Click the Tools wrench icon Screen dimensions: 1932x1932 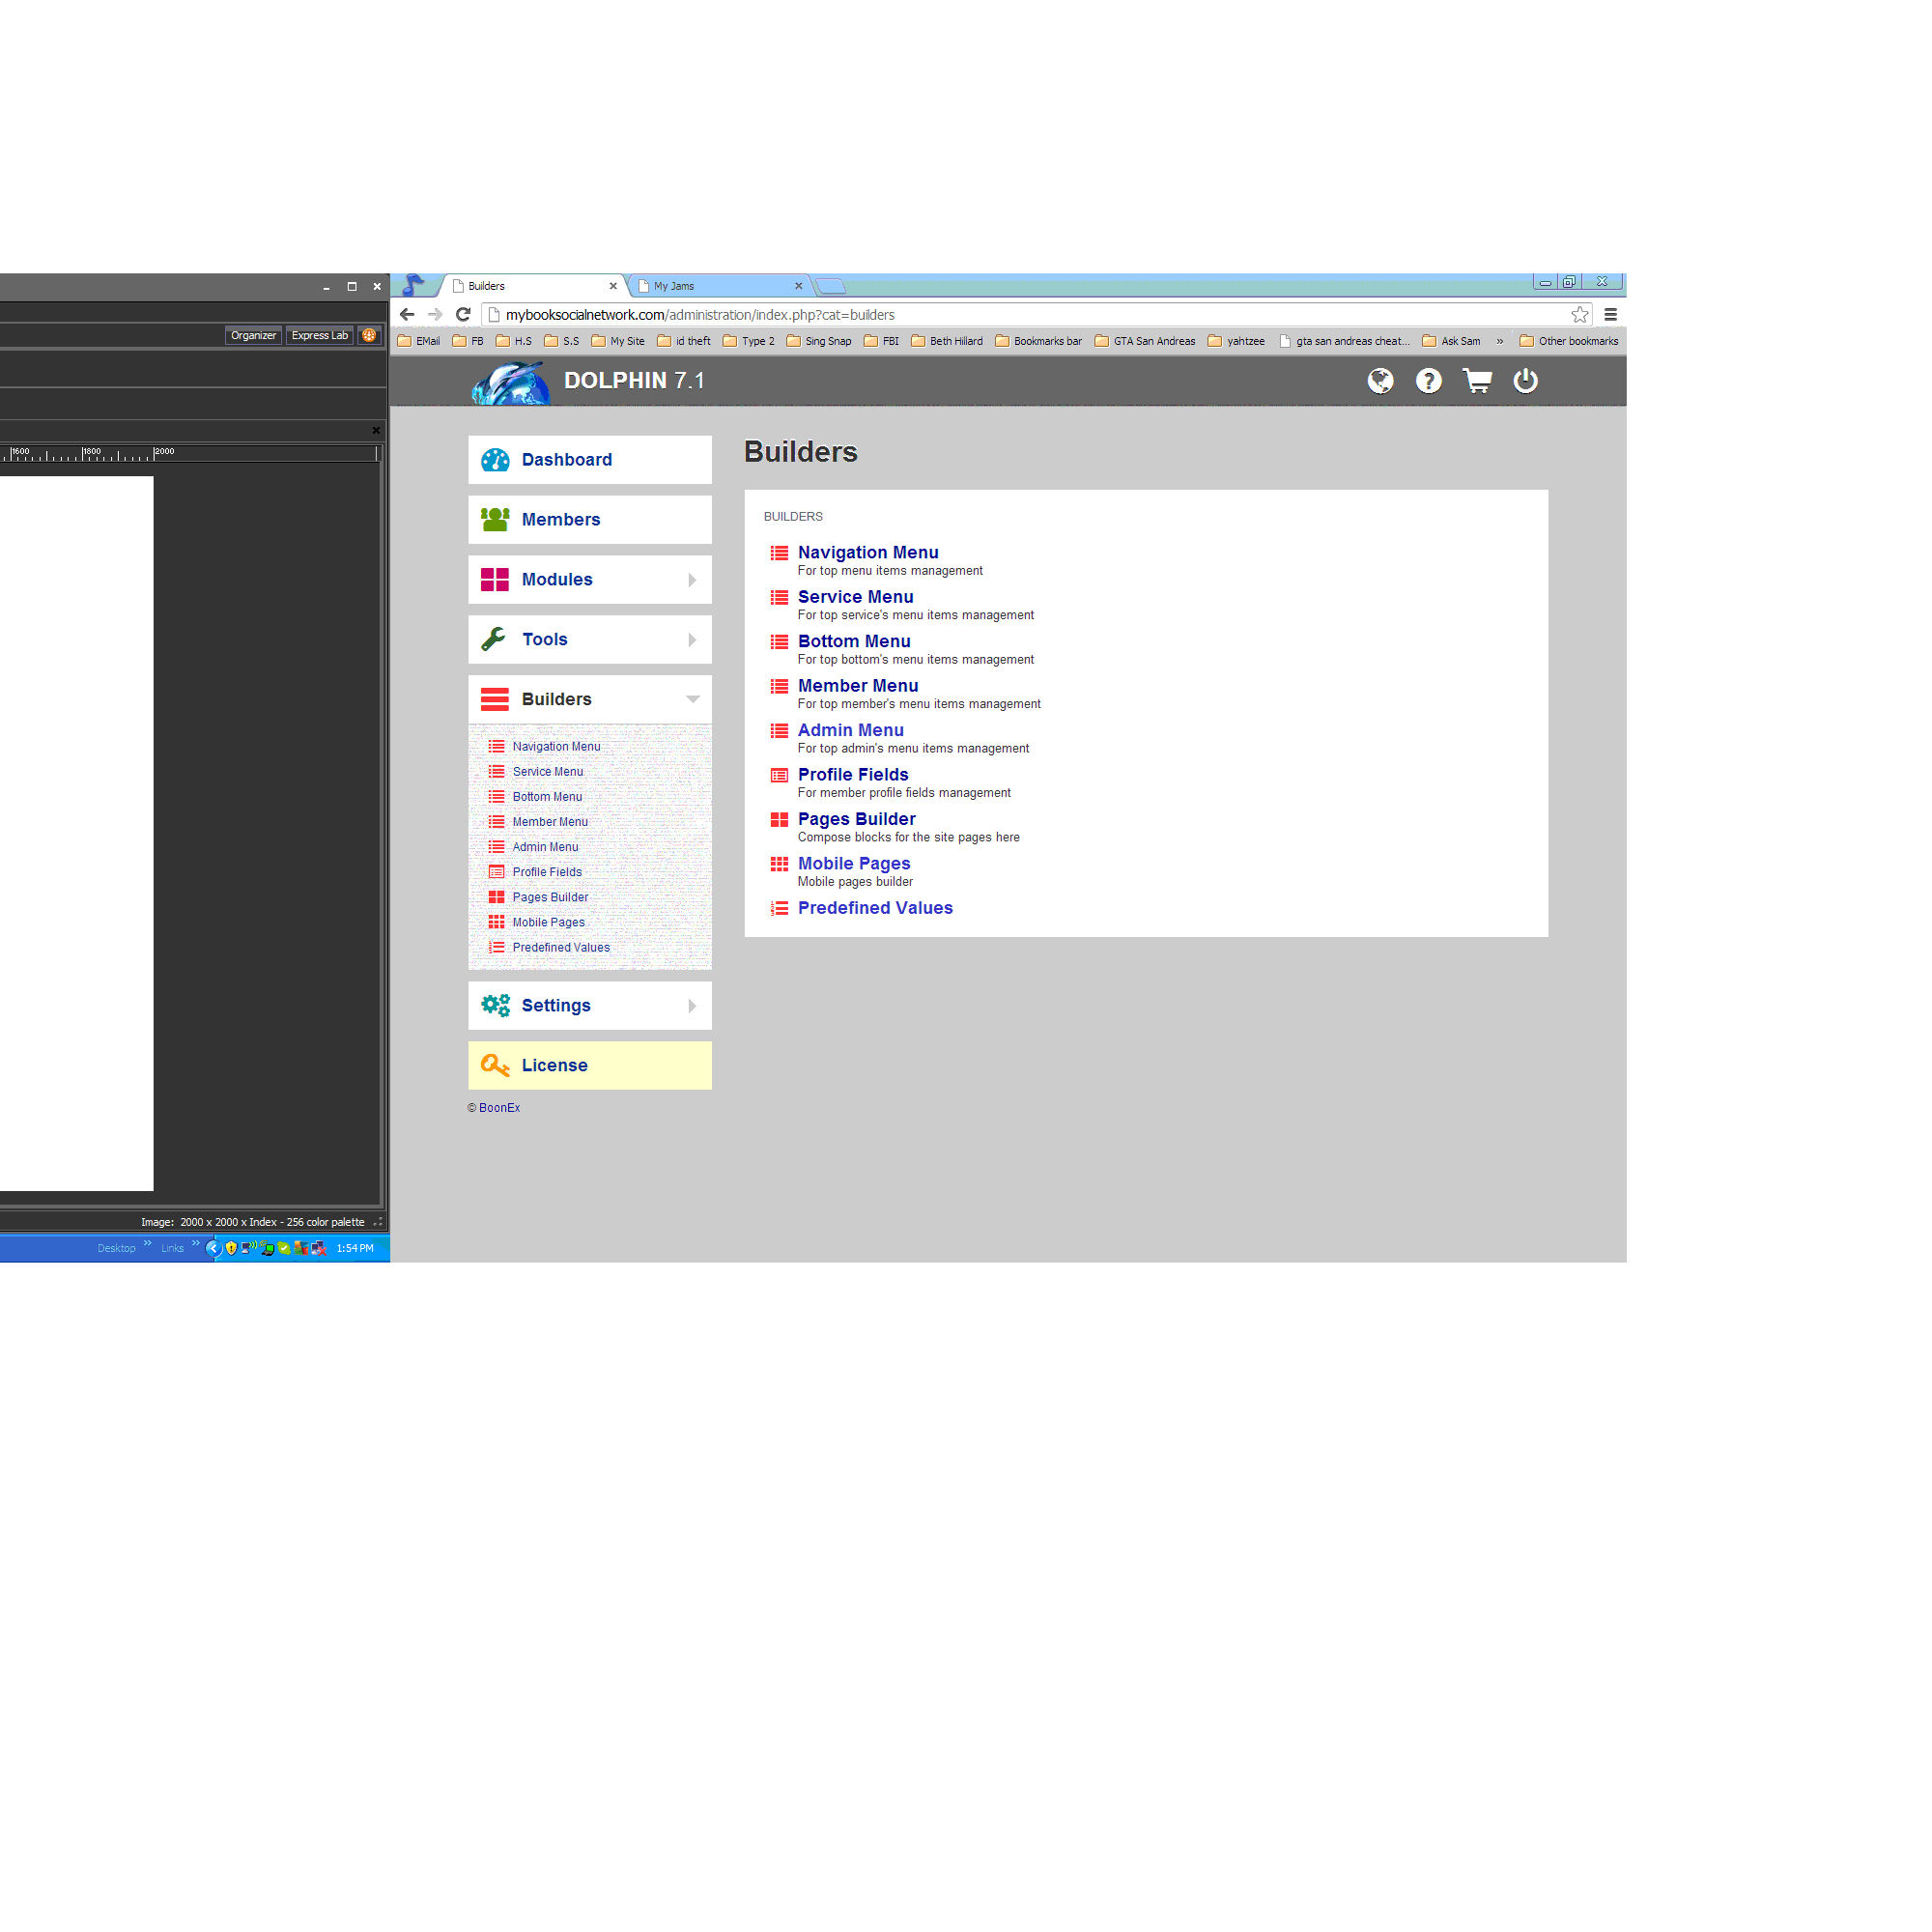point(494,639)
